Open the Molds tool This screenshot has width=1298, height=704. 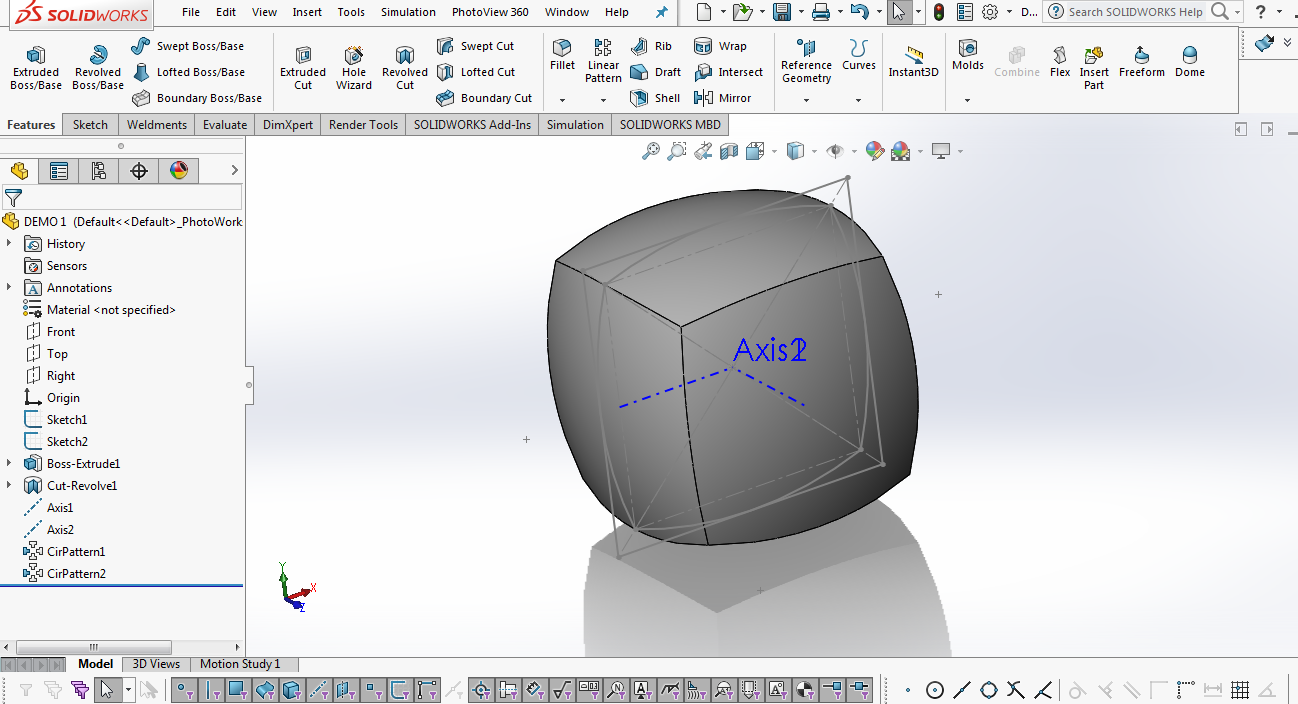(968, 55)
